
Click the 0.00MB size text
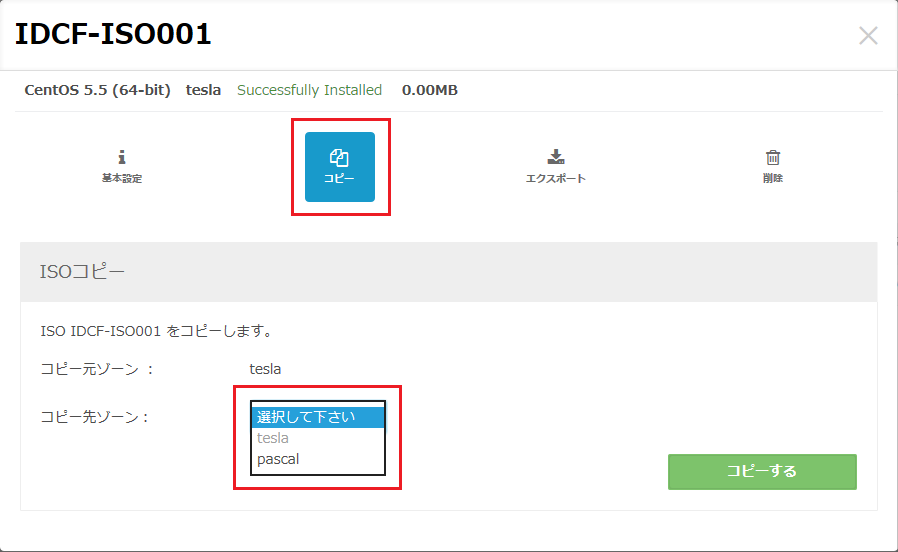click(x=430, y=90)
